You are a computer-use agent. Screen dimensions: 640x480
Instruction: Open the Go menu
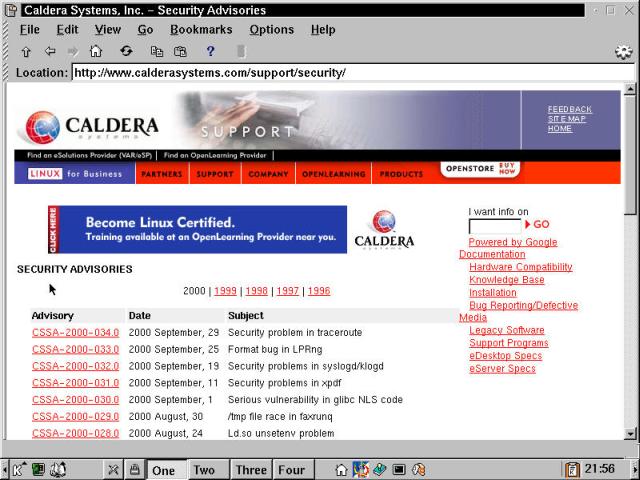pyautogui.click(x=145, y=30)
